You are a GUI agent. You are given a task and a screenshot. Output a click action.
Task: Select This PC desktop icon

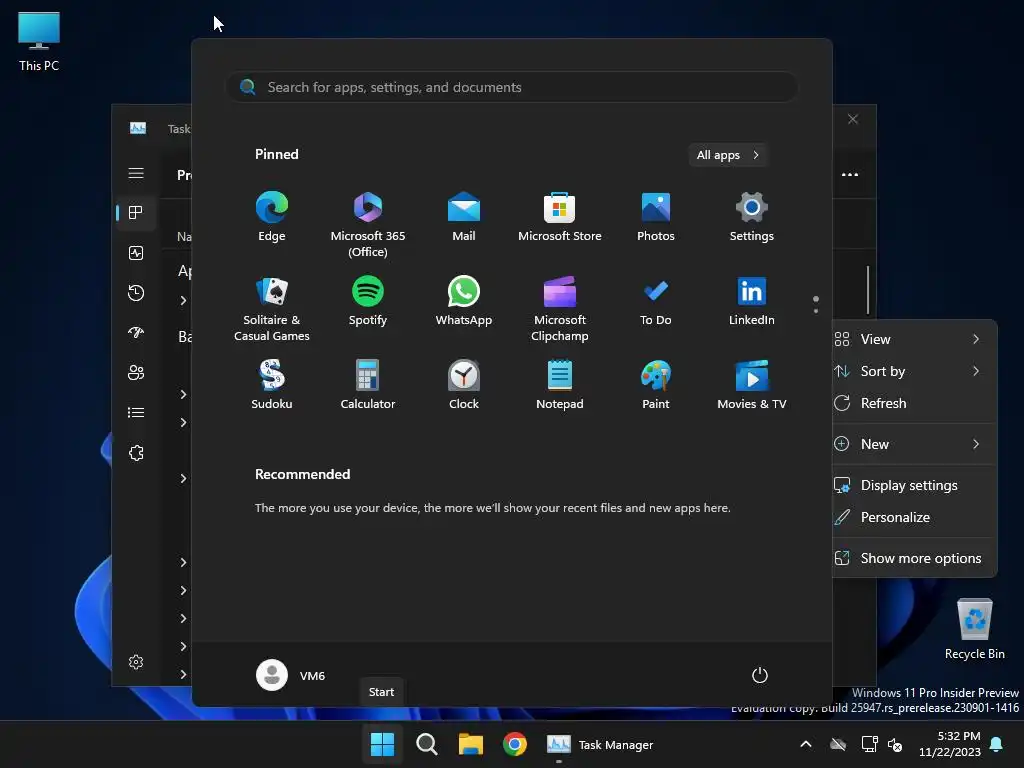(x=39, y=41)
